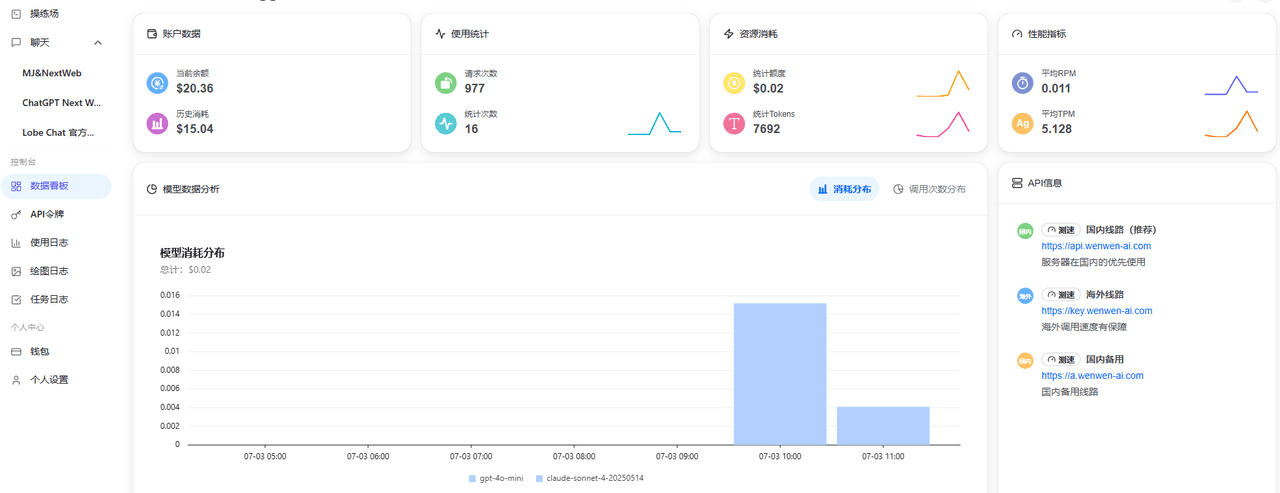
Task: Click the 统计Tokens value 7692
Action: tap(767, 129)
